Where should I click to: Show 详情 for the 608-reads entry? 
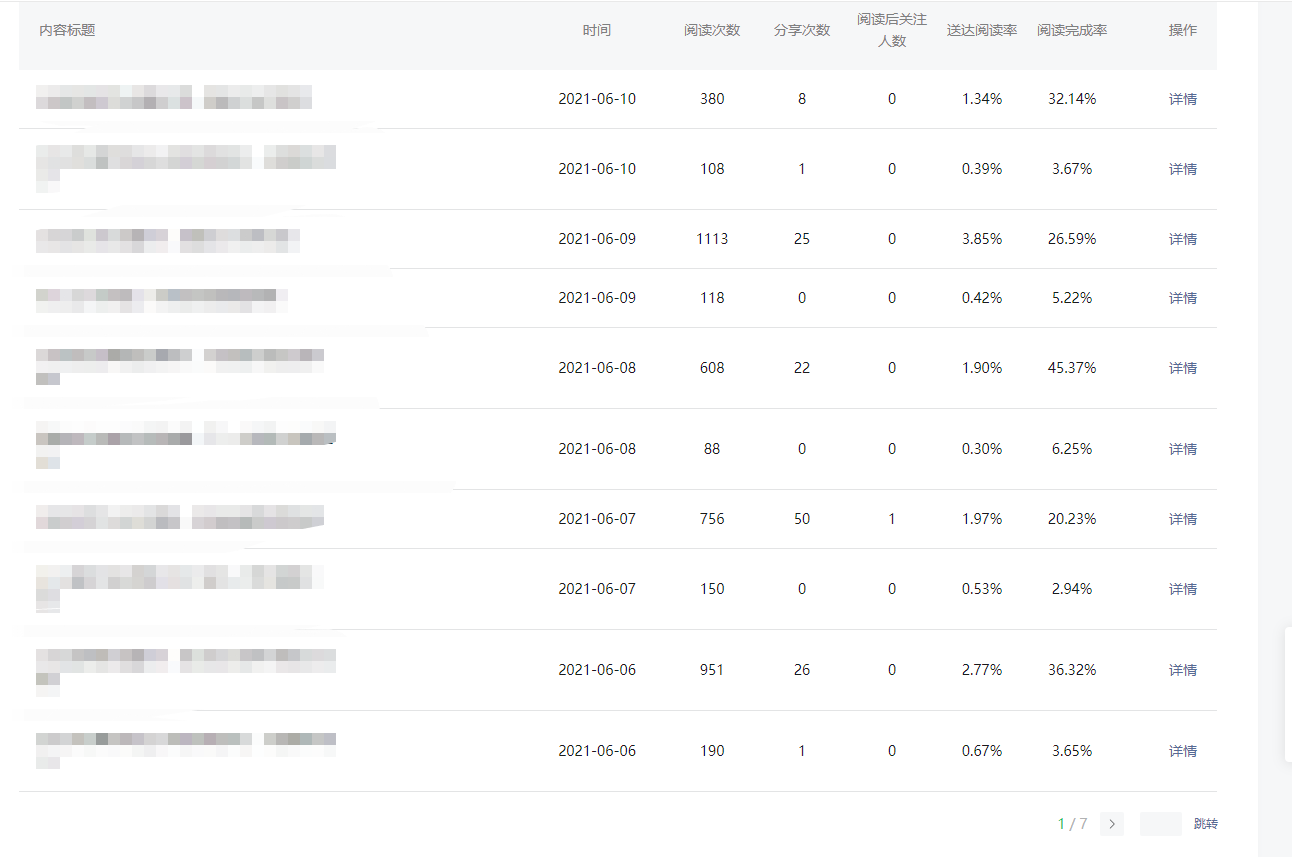pyautogui.click(x=1182, y=368)
